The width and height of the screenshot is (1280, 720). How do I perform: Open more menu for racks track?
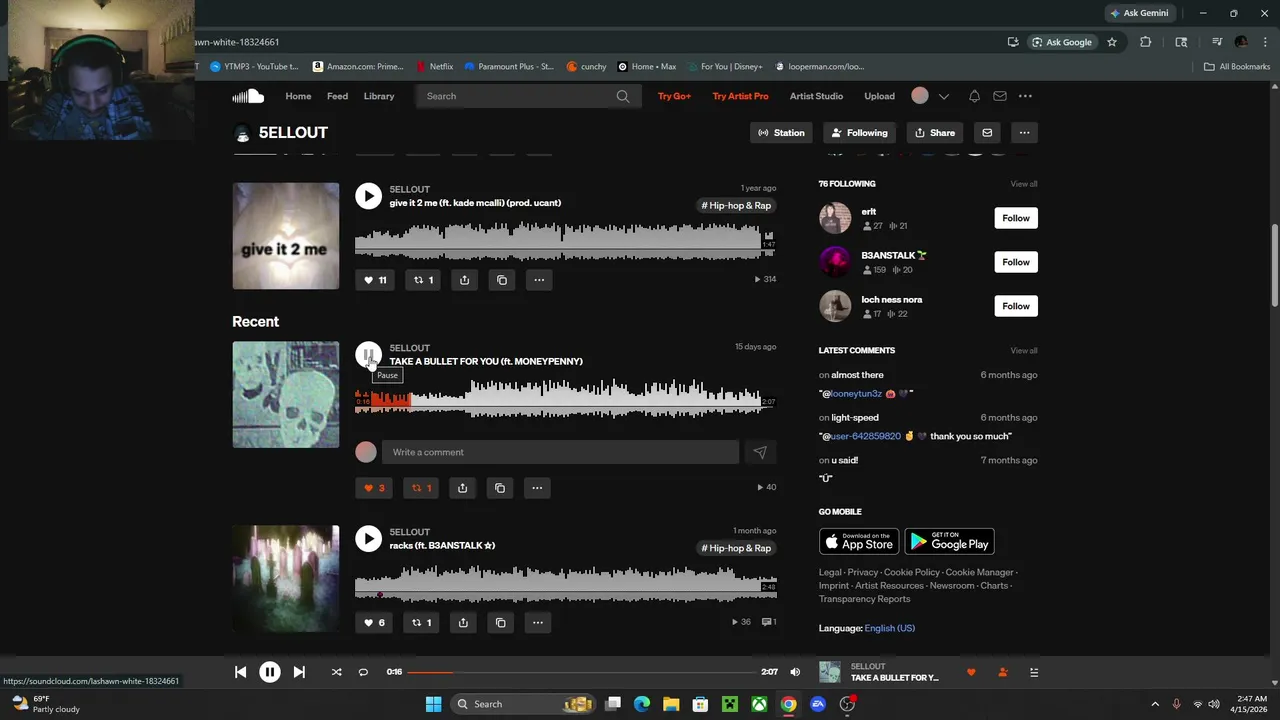[x=538, y=622]
